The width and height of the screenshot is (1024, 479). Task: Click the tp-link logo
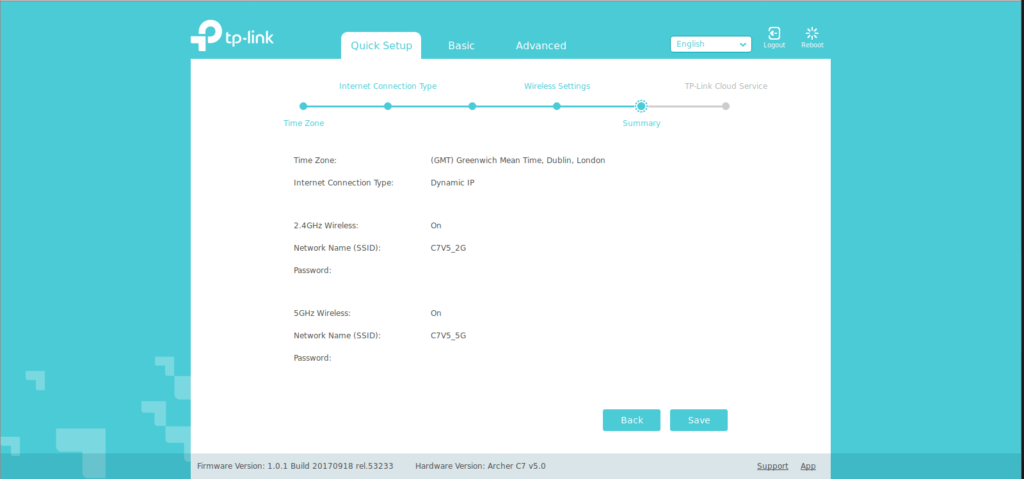231,36
